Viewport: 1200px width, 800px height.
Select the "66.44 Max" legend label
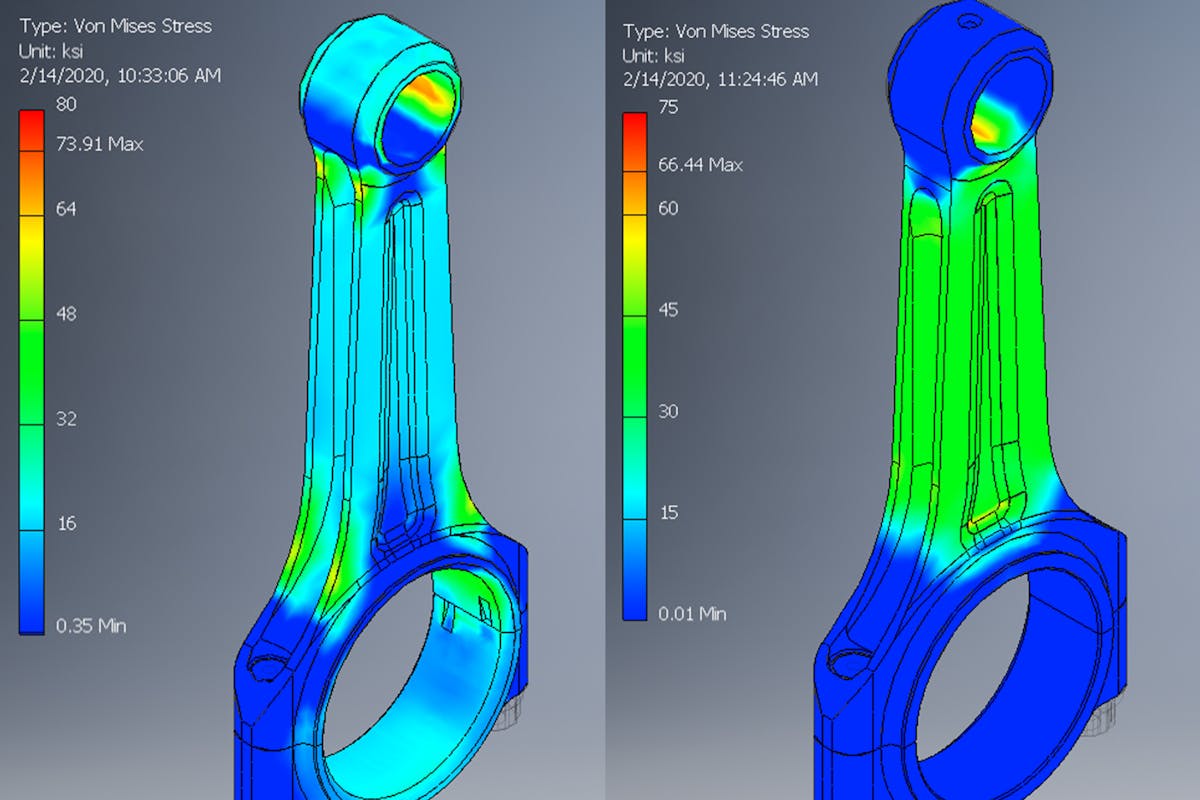700,165
